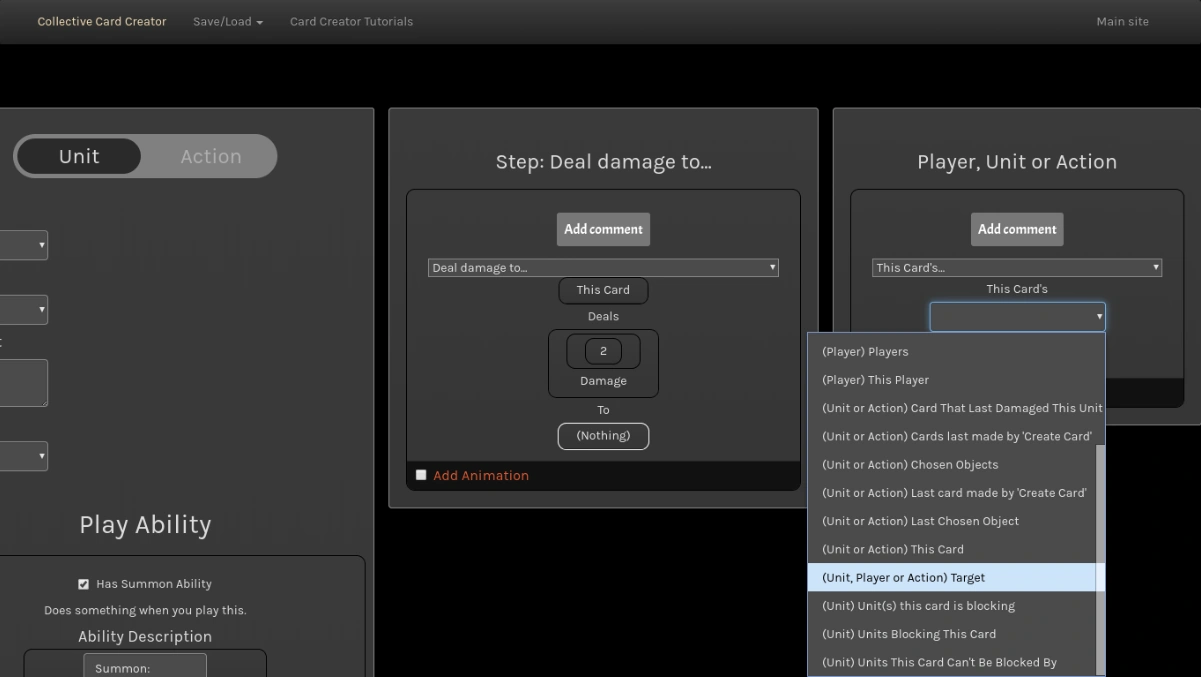
Task: Select '(Unit or Action) Chosen Objects' option
Action: [x=952, y=465]
